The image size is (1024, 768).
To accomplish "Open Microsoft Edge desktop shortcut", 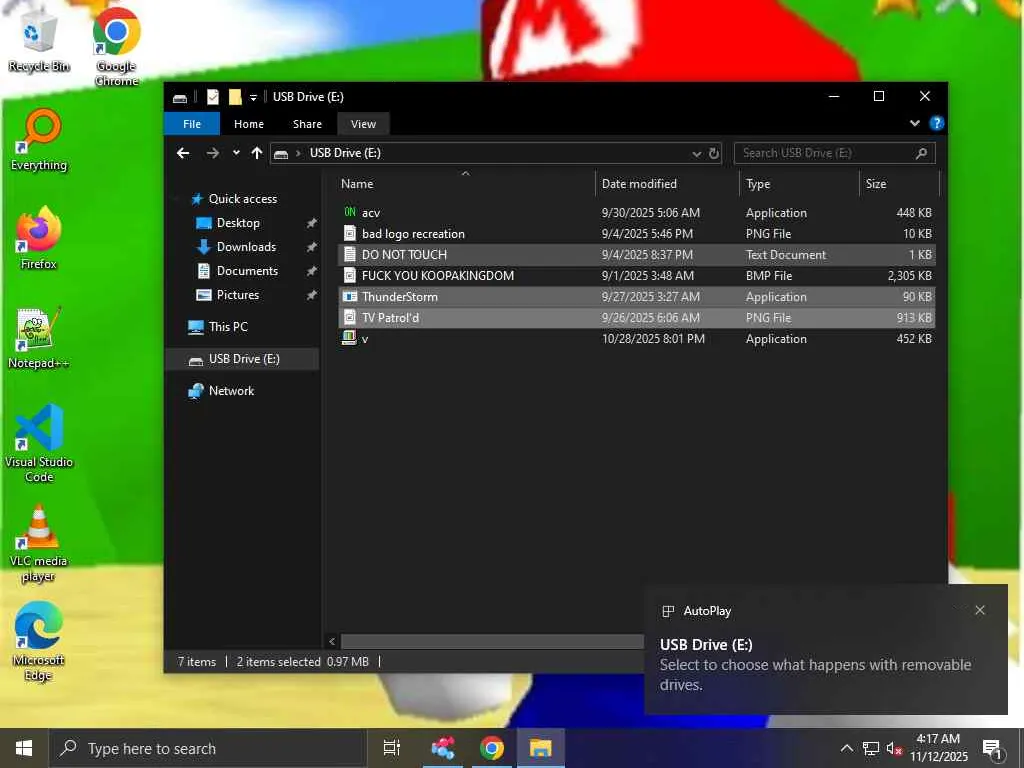I will click(x=39, y=643).
